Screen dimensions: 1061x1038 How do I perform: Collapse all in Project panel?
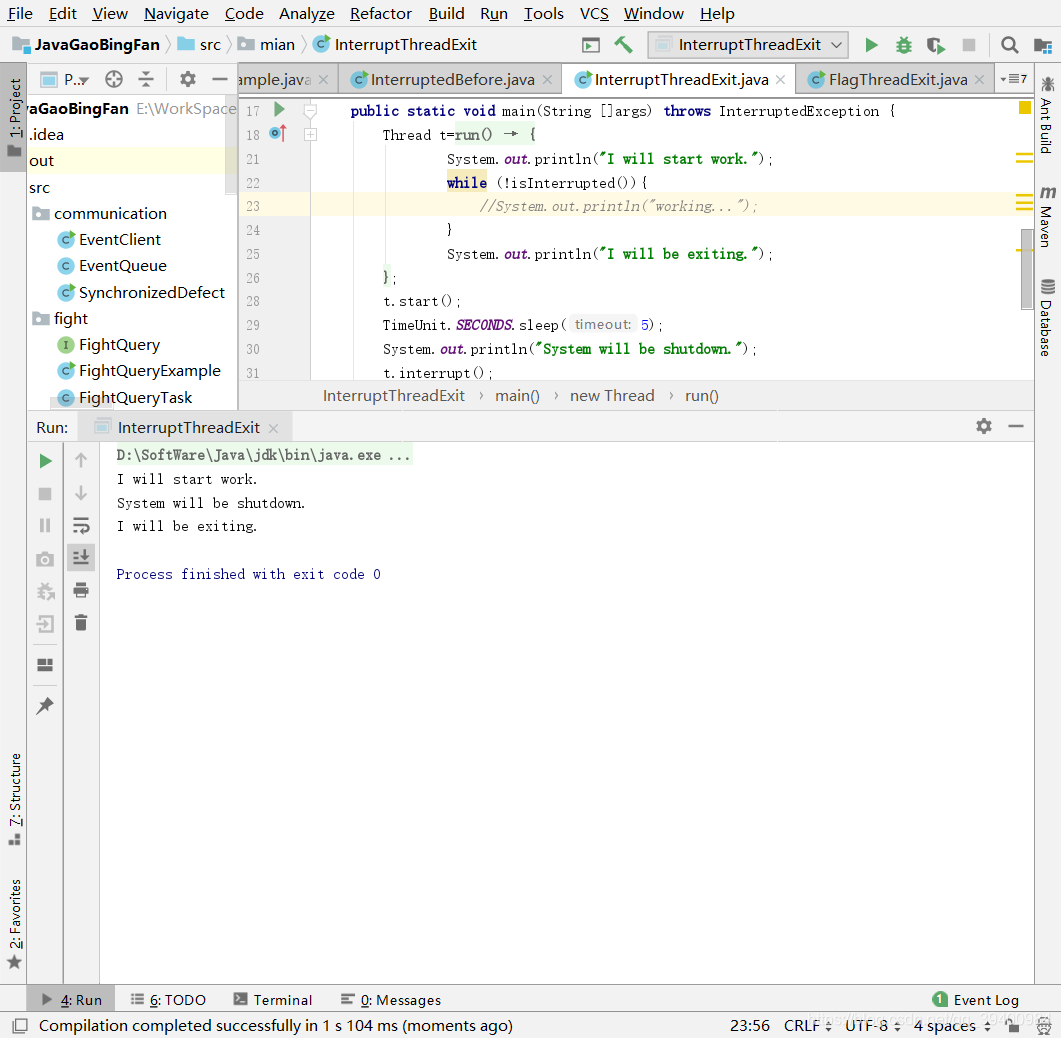(146, 79)
